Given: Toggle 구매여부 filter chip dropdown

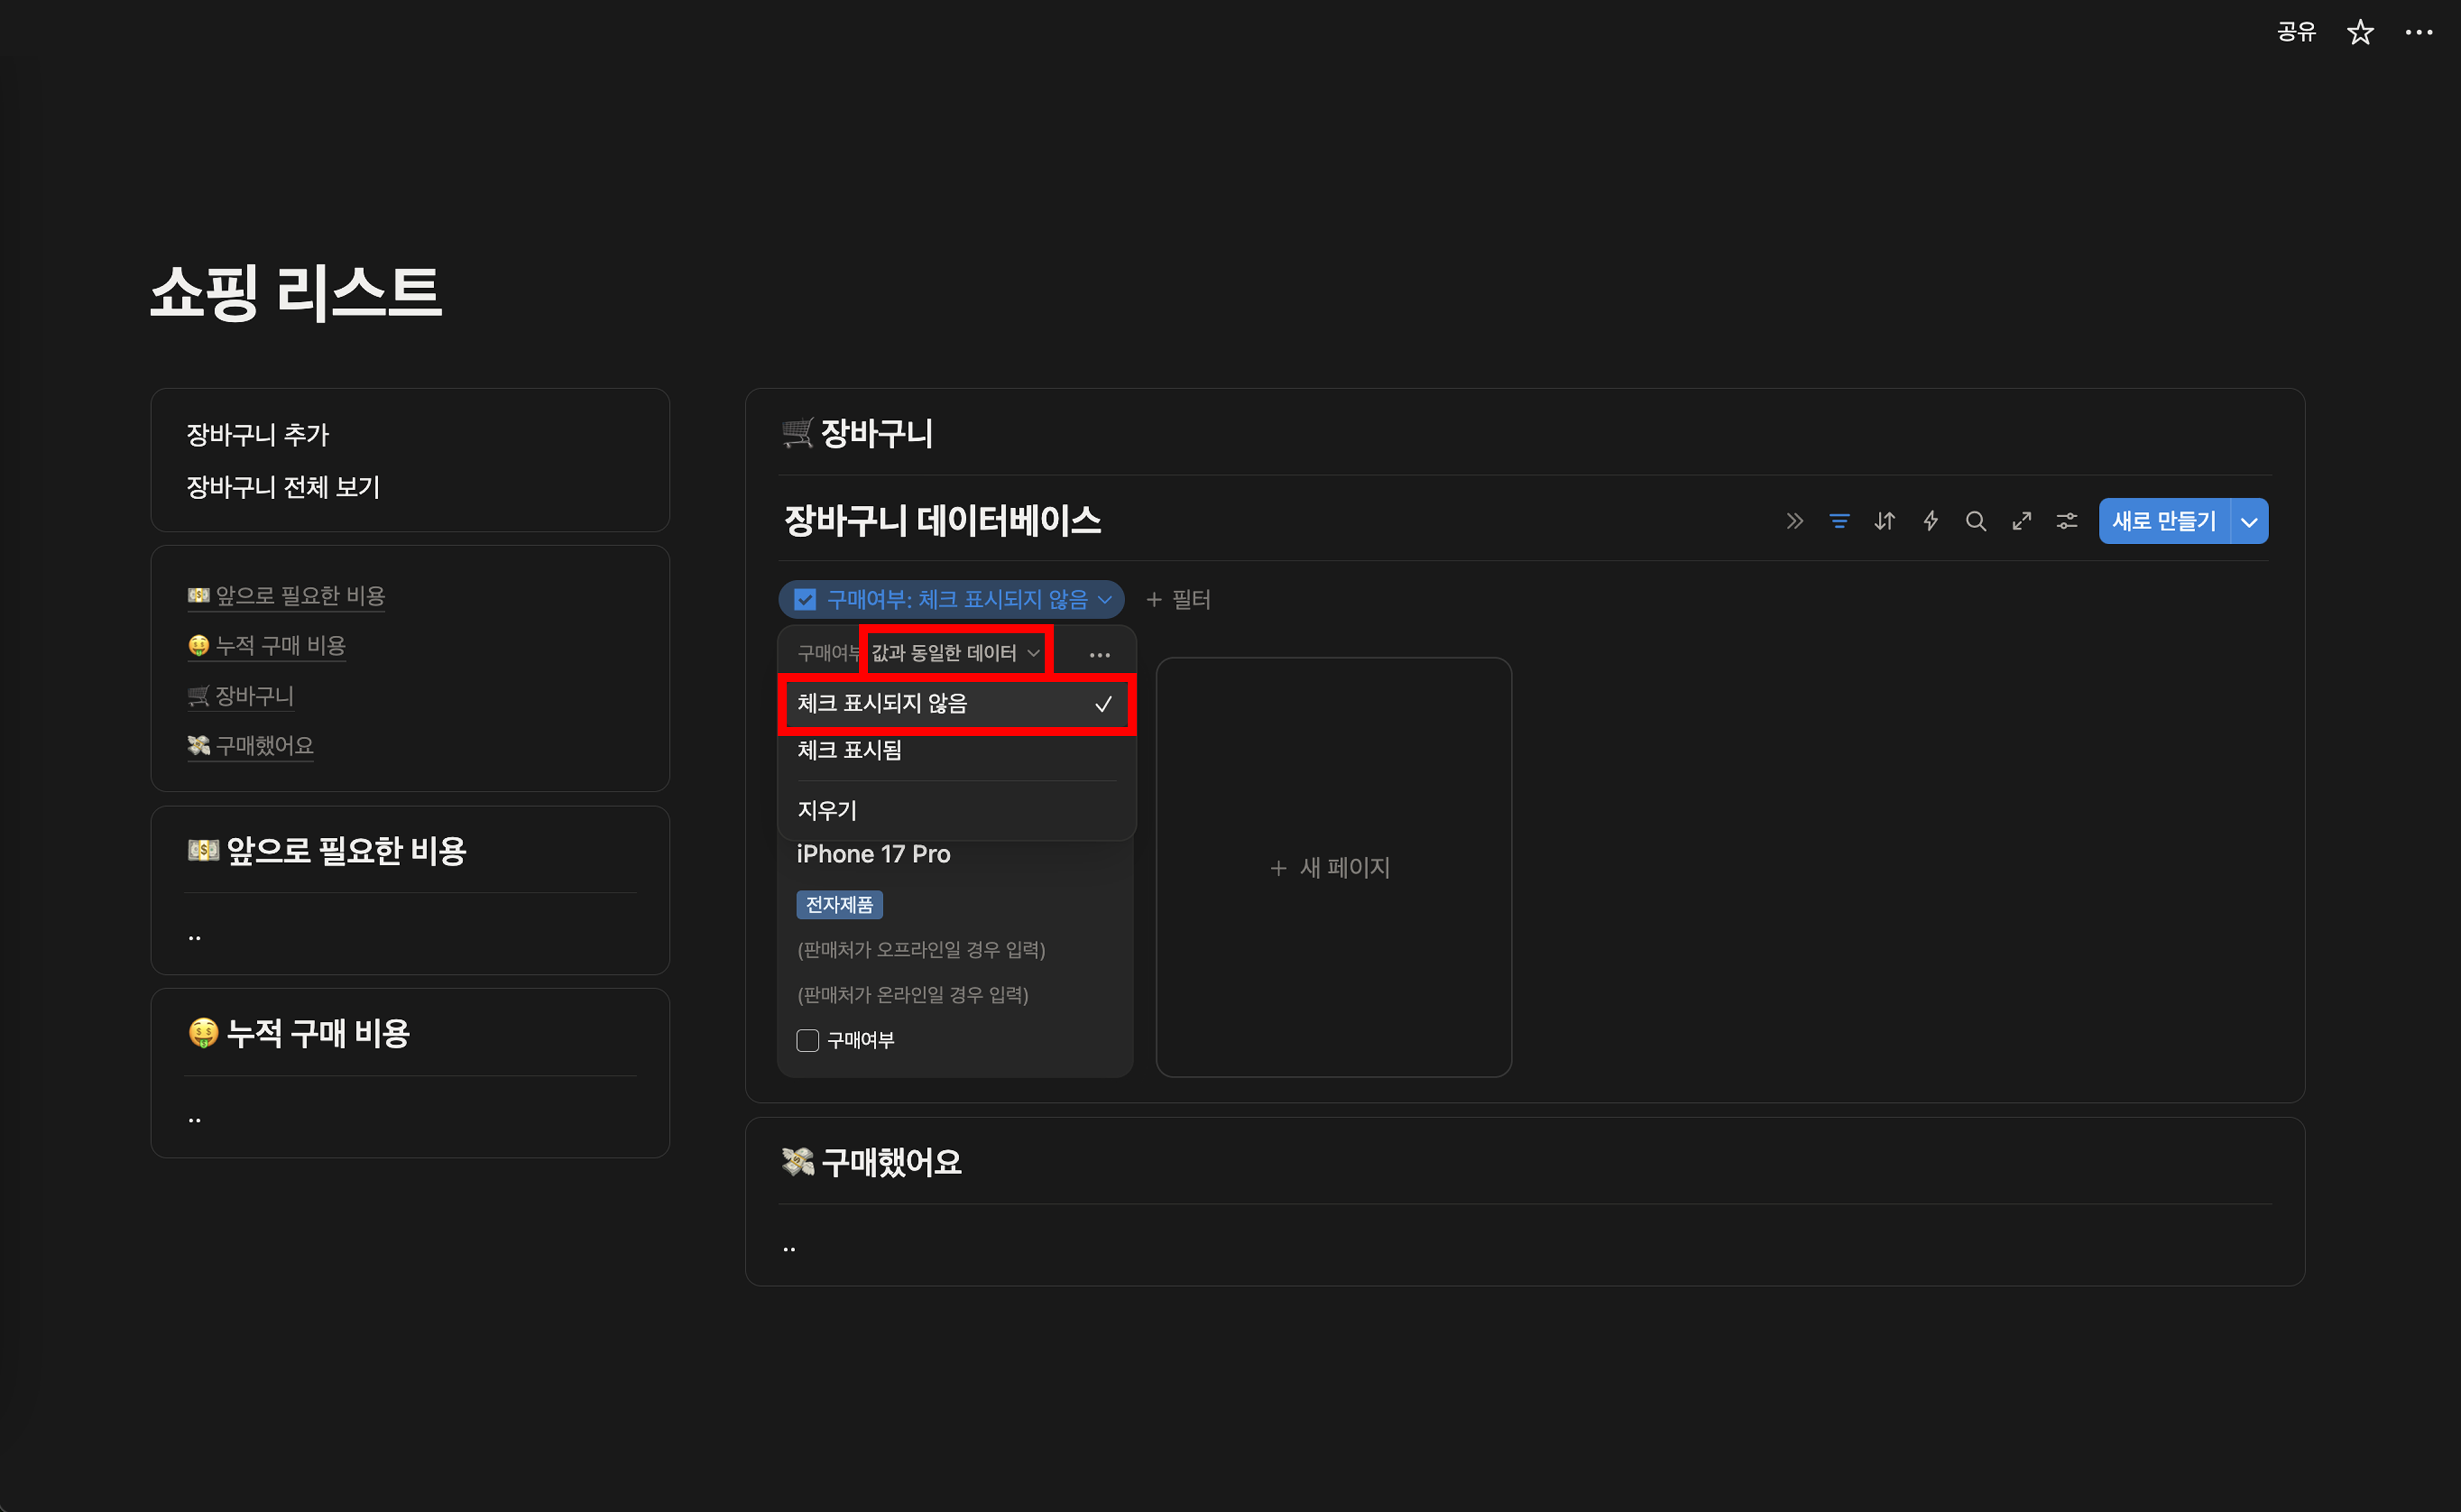Looking at the screenshot, I should click(951, 599).
